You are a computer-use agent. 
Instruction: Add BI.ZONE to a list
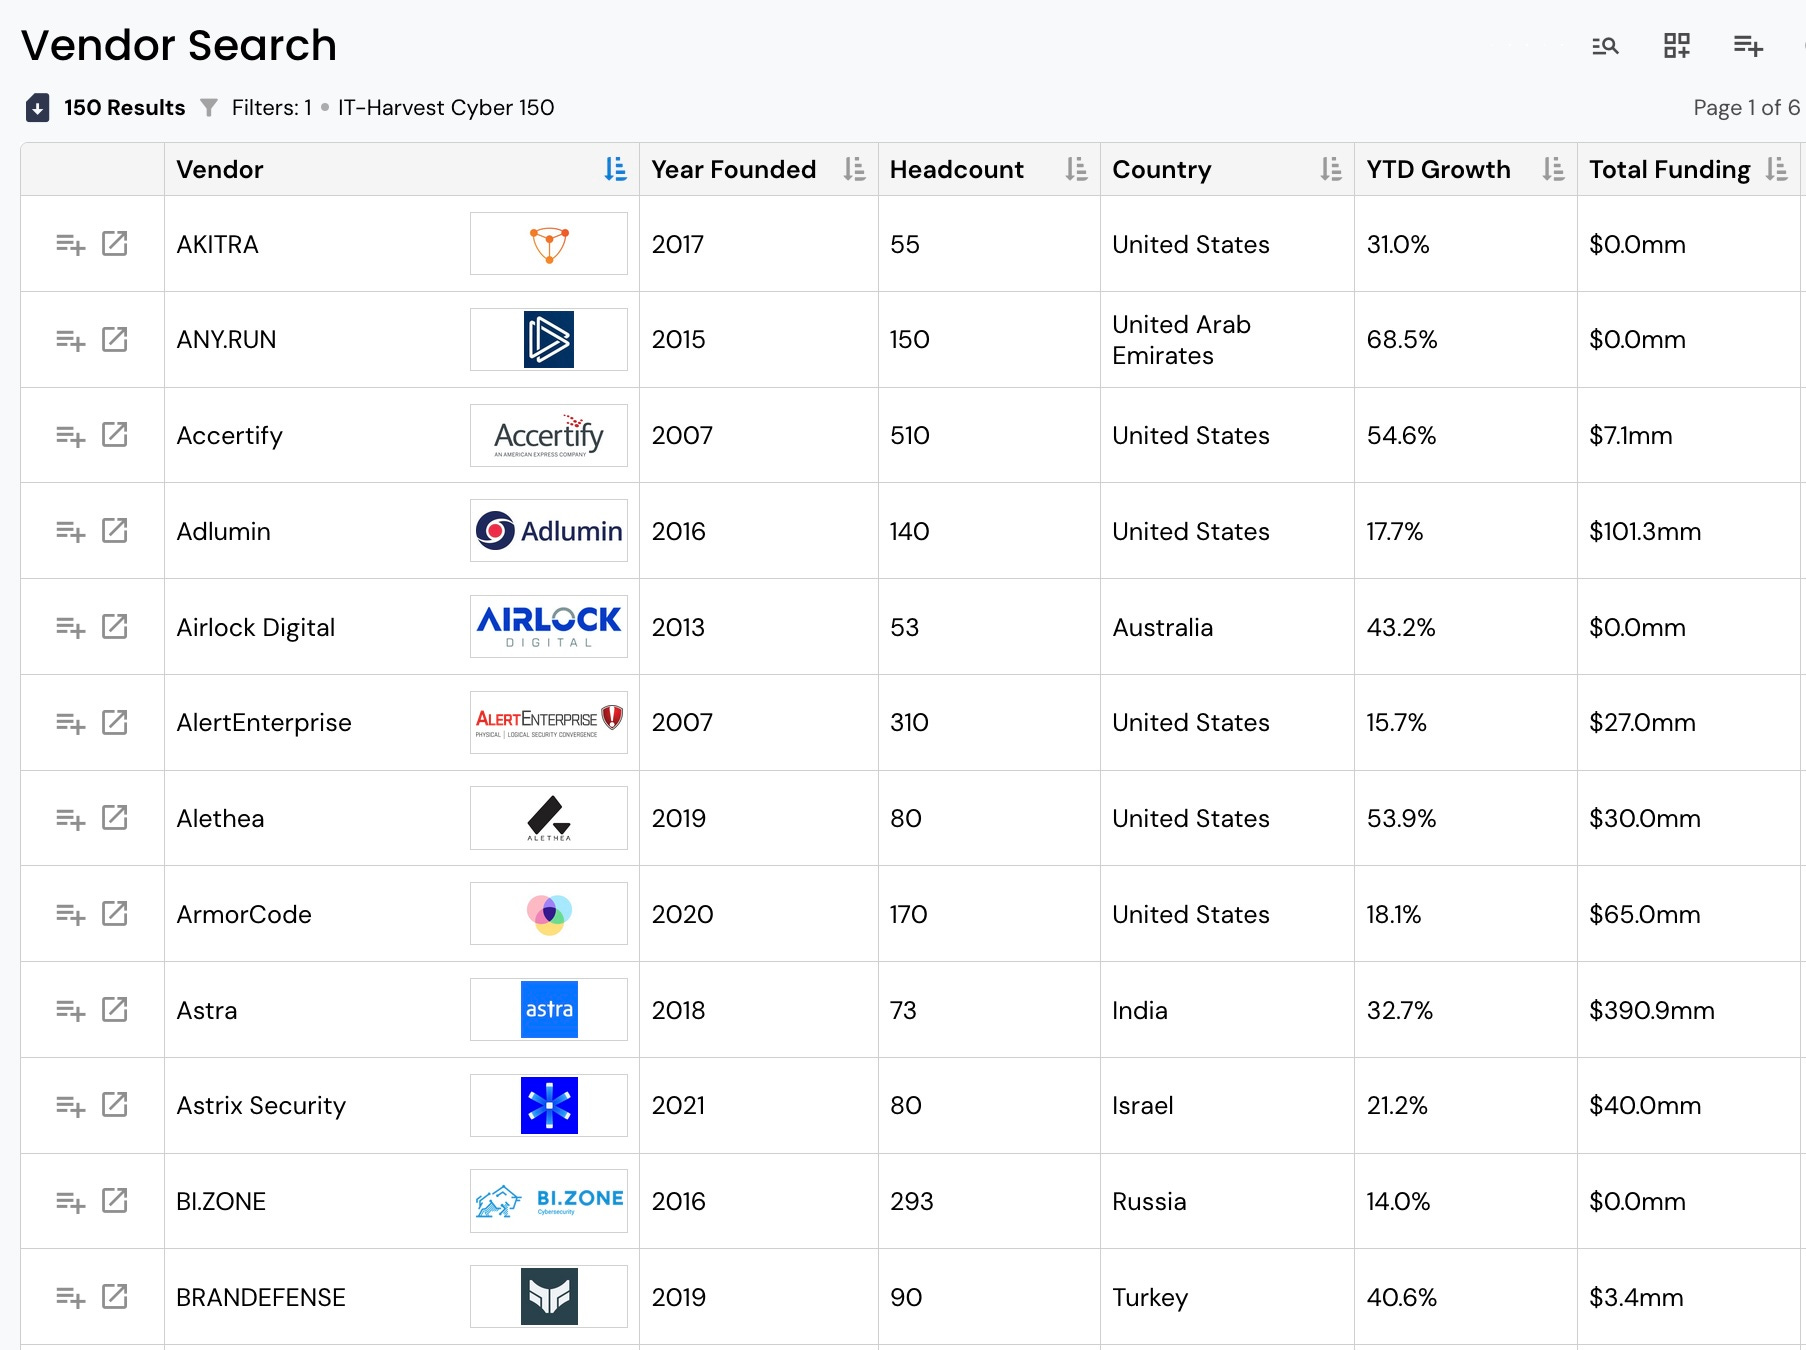[x=70, y=1202]
